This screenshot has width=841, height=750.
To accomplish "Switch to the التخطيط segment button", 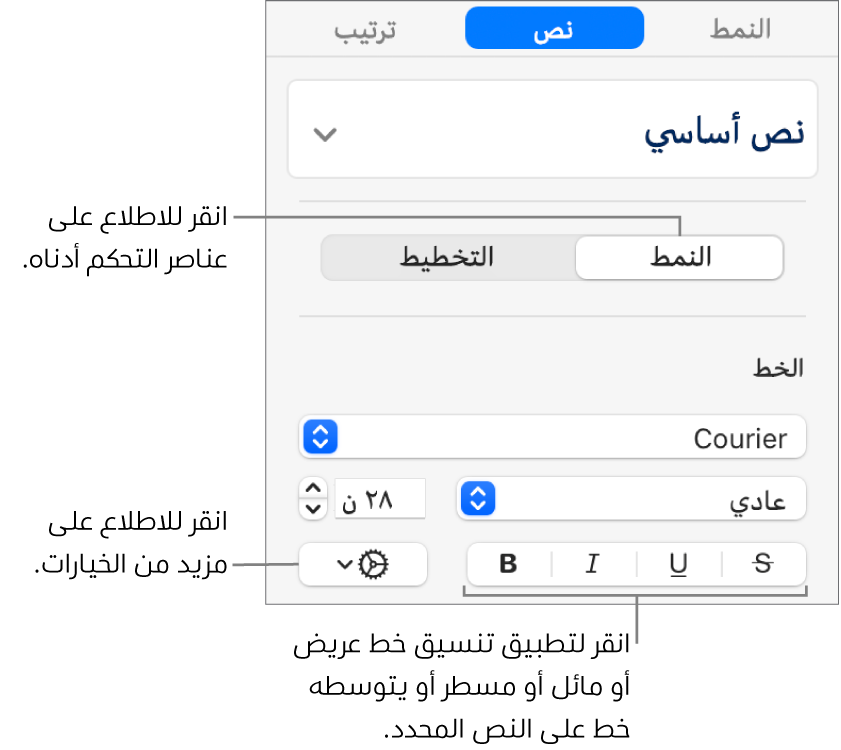I will [x=448, y=257].
